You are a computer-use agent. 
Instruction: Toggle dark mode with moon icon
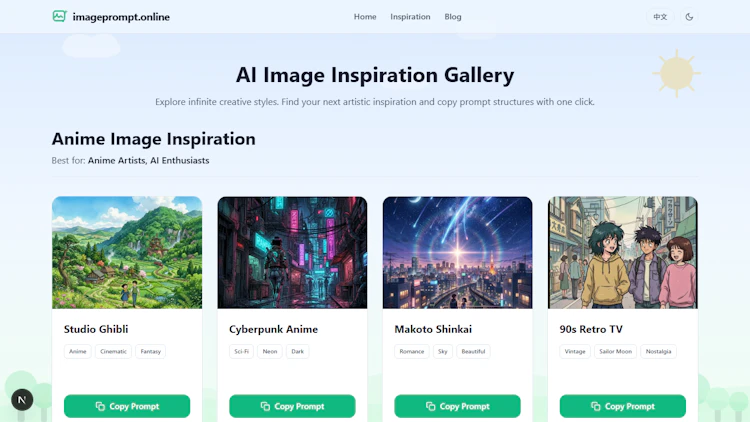(689, 17)
